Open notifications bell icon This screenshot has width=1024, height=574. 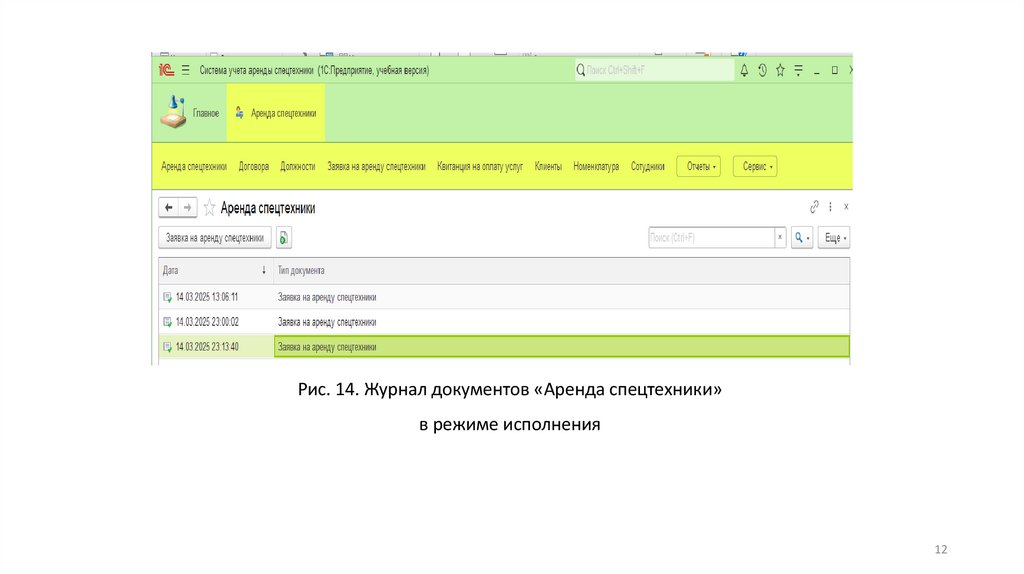[x=744, y=70]
